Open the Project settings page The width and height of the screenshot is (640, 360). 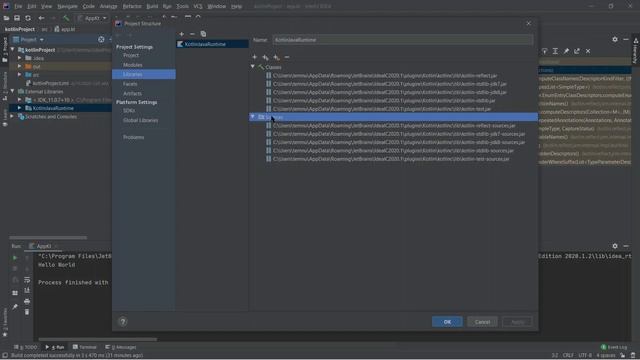131,55
